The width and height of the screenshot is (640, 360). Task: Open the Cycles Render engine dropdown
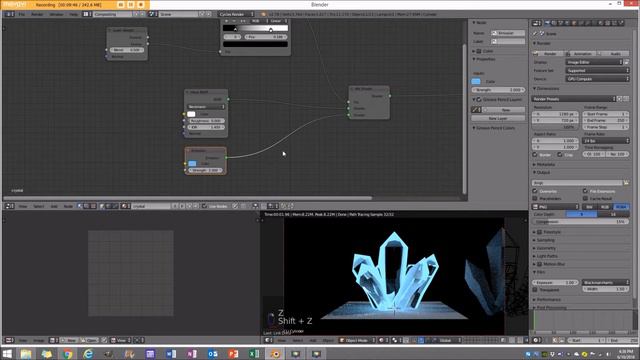(x=236, y=14)
